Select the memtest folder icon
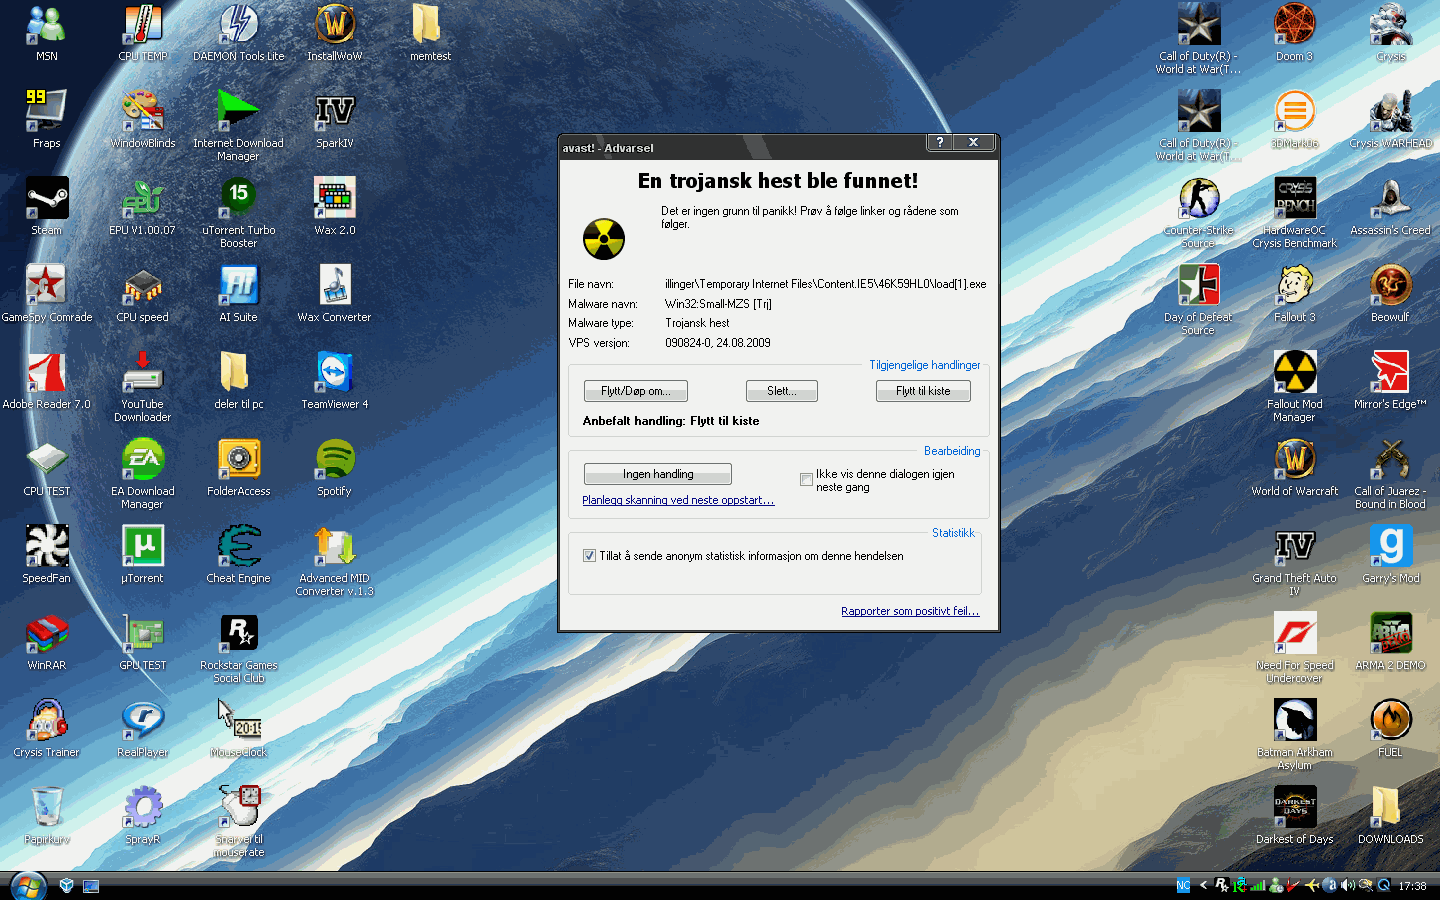The image size is (1440, 900). point(430,32)
